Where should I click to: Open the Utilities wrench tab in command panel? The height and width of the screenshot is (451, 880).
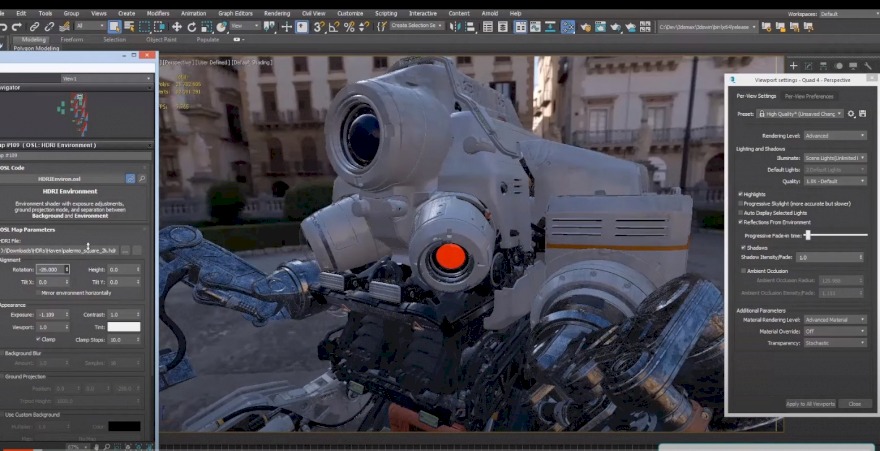click(x=869, y=66)
